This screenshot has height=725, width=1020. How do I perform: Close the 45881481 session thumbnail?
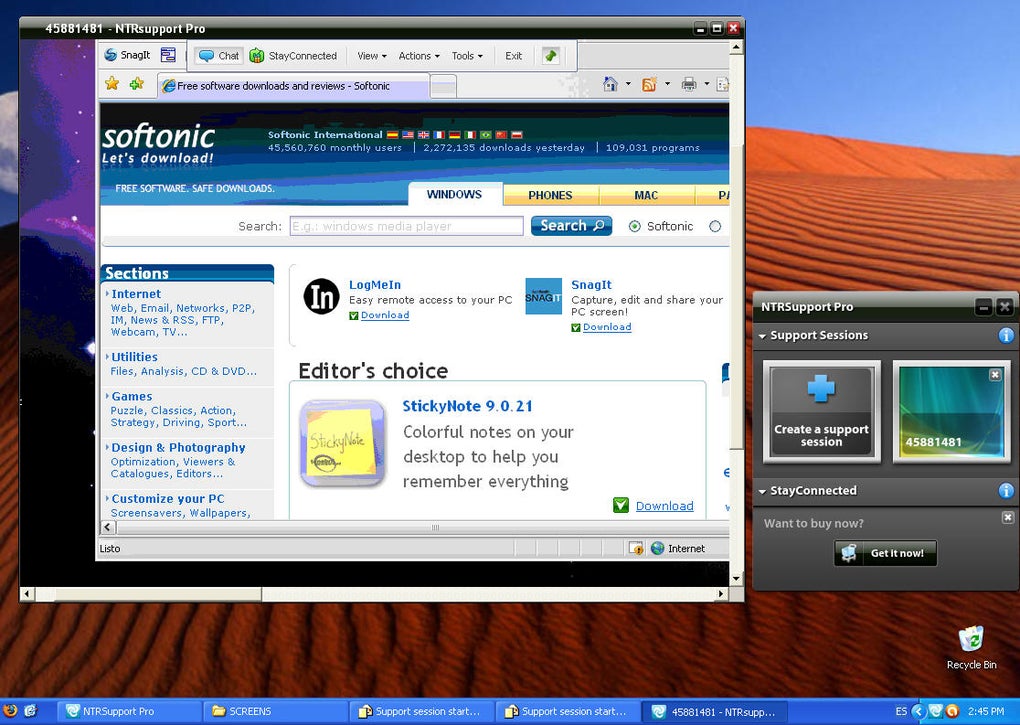(x=995, y=375)
